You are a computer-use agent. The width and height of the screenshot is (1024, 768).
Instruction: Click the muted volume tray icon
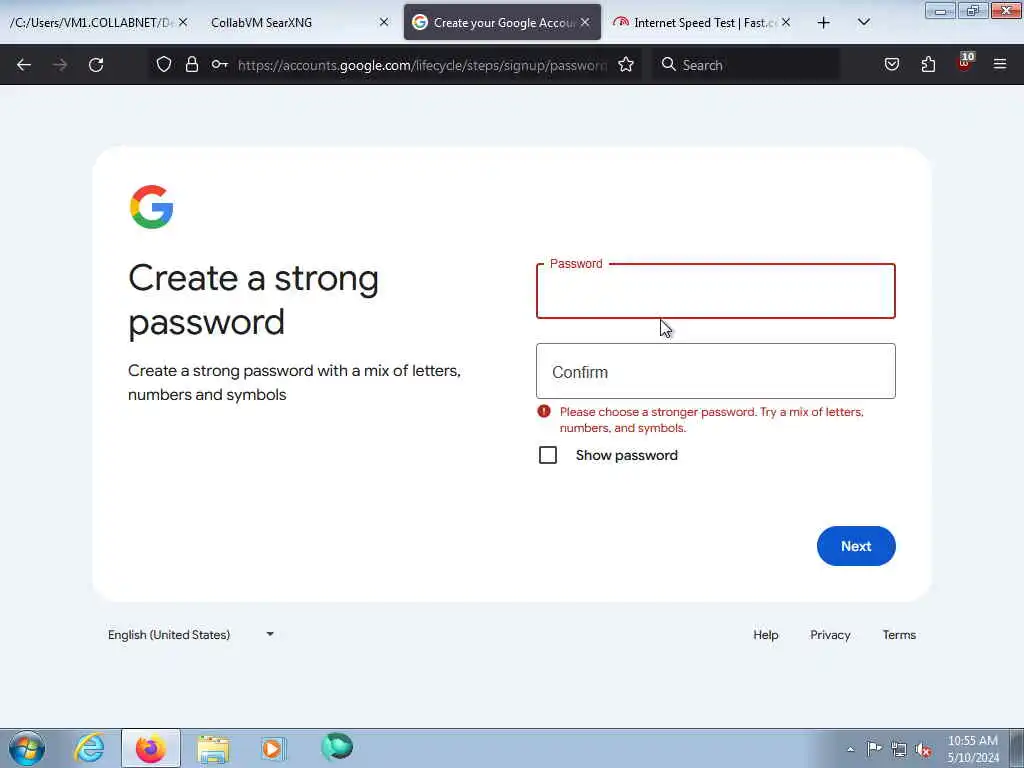(x=923, y=749)
